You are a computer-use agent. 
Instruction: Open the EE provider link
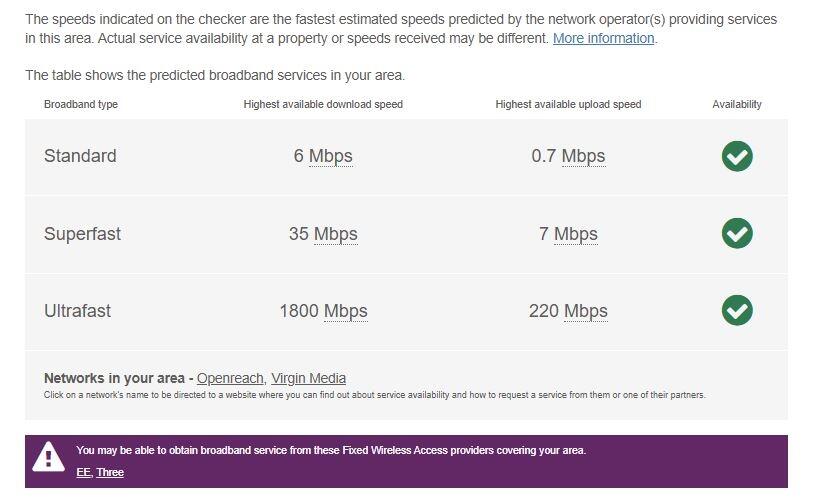pyautogui.click(x=83, y=472)
